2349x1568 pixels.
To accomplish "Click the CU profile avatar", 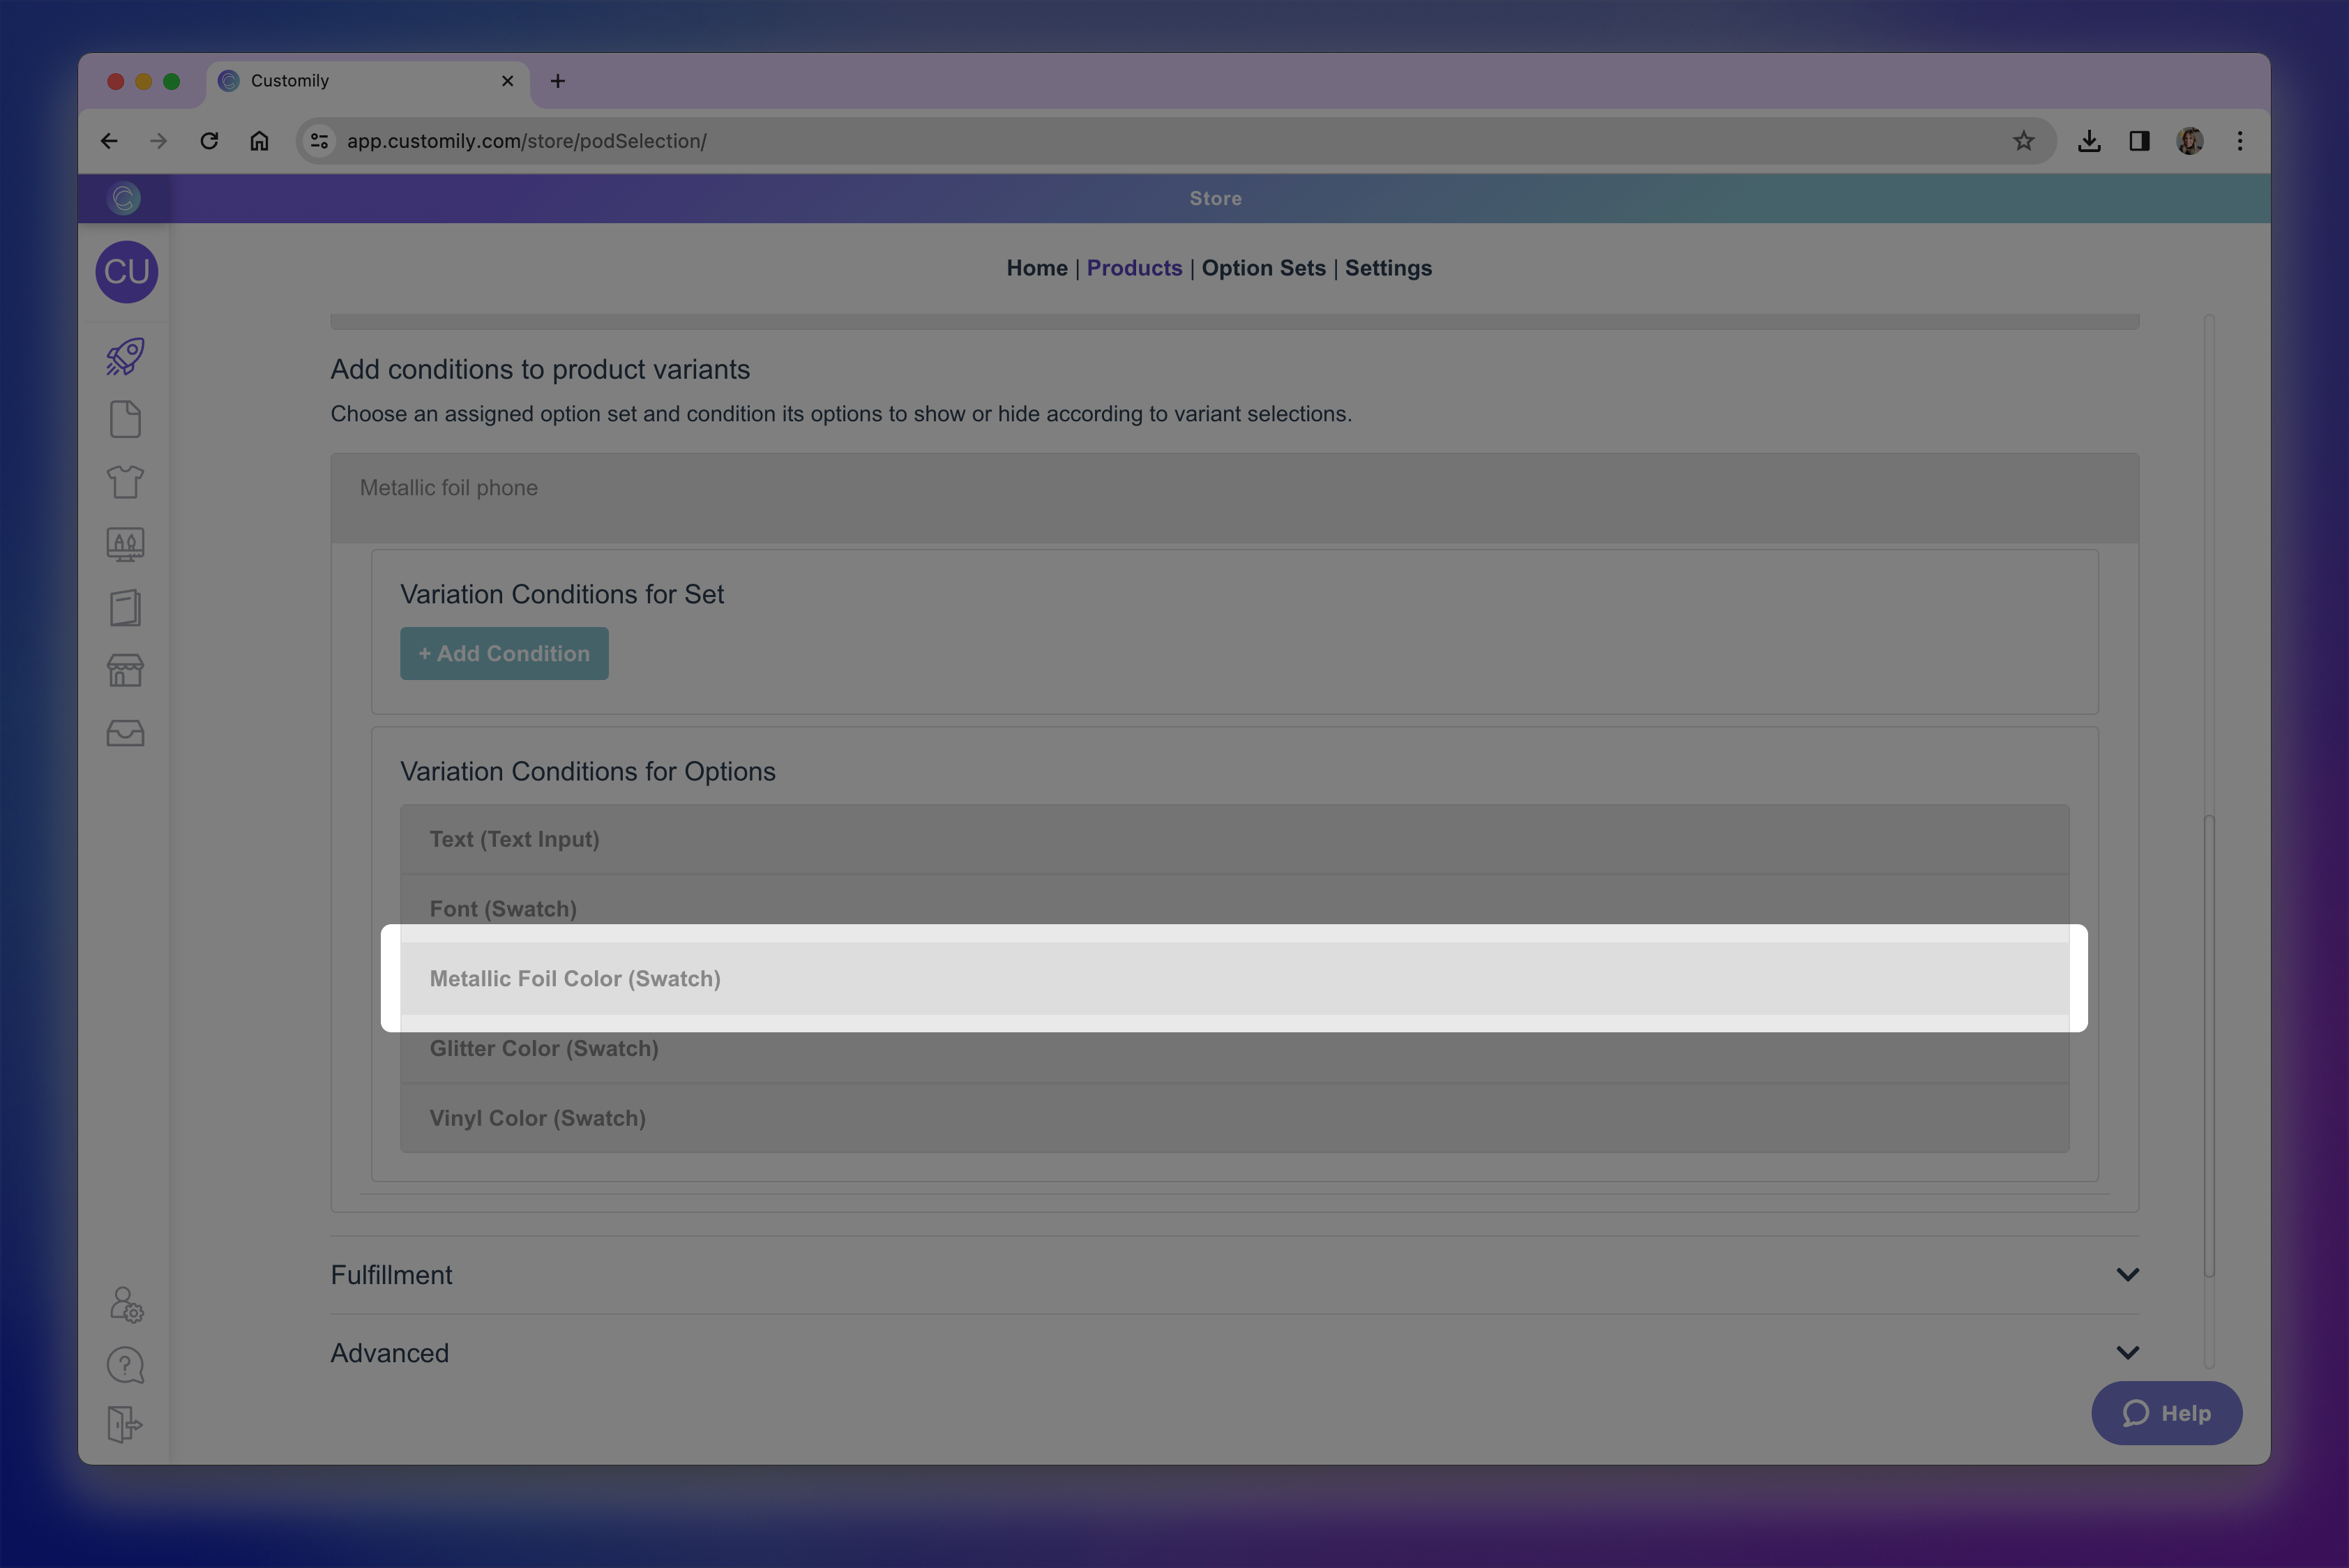I will tap(126, 272).
